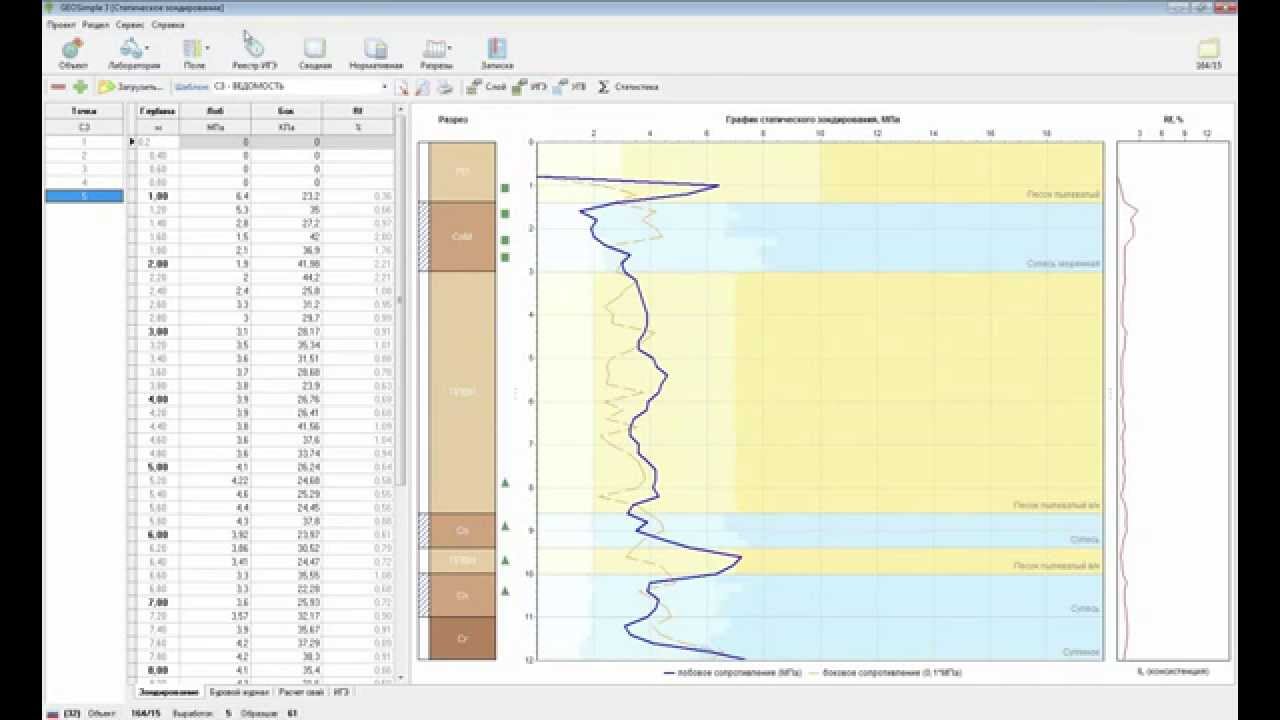Click the depth cell 5,00
1280x720 pixels.
157,466
